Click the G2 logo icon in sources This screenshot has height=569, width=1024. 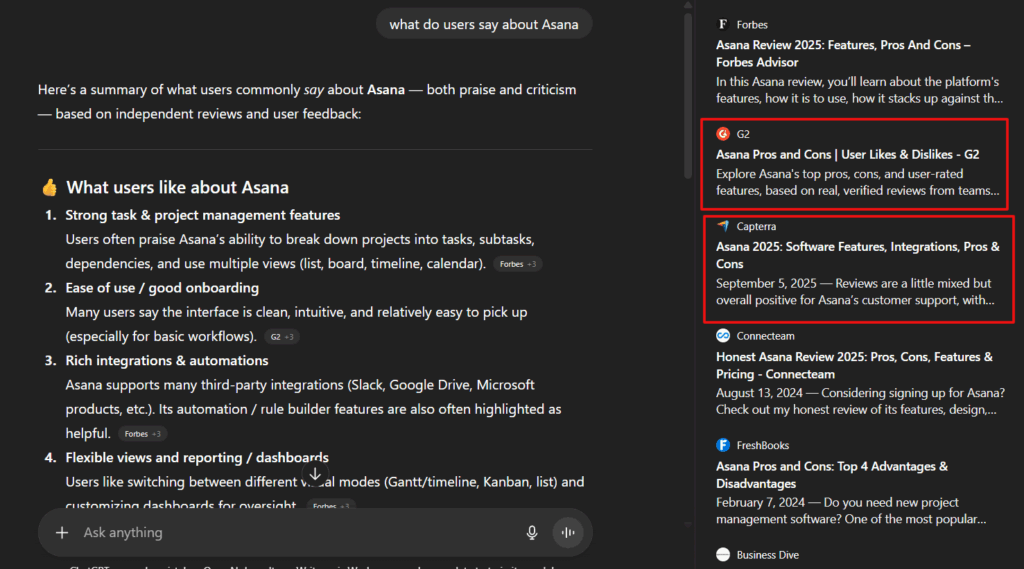click(x=723, y=133)
